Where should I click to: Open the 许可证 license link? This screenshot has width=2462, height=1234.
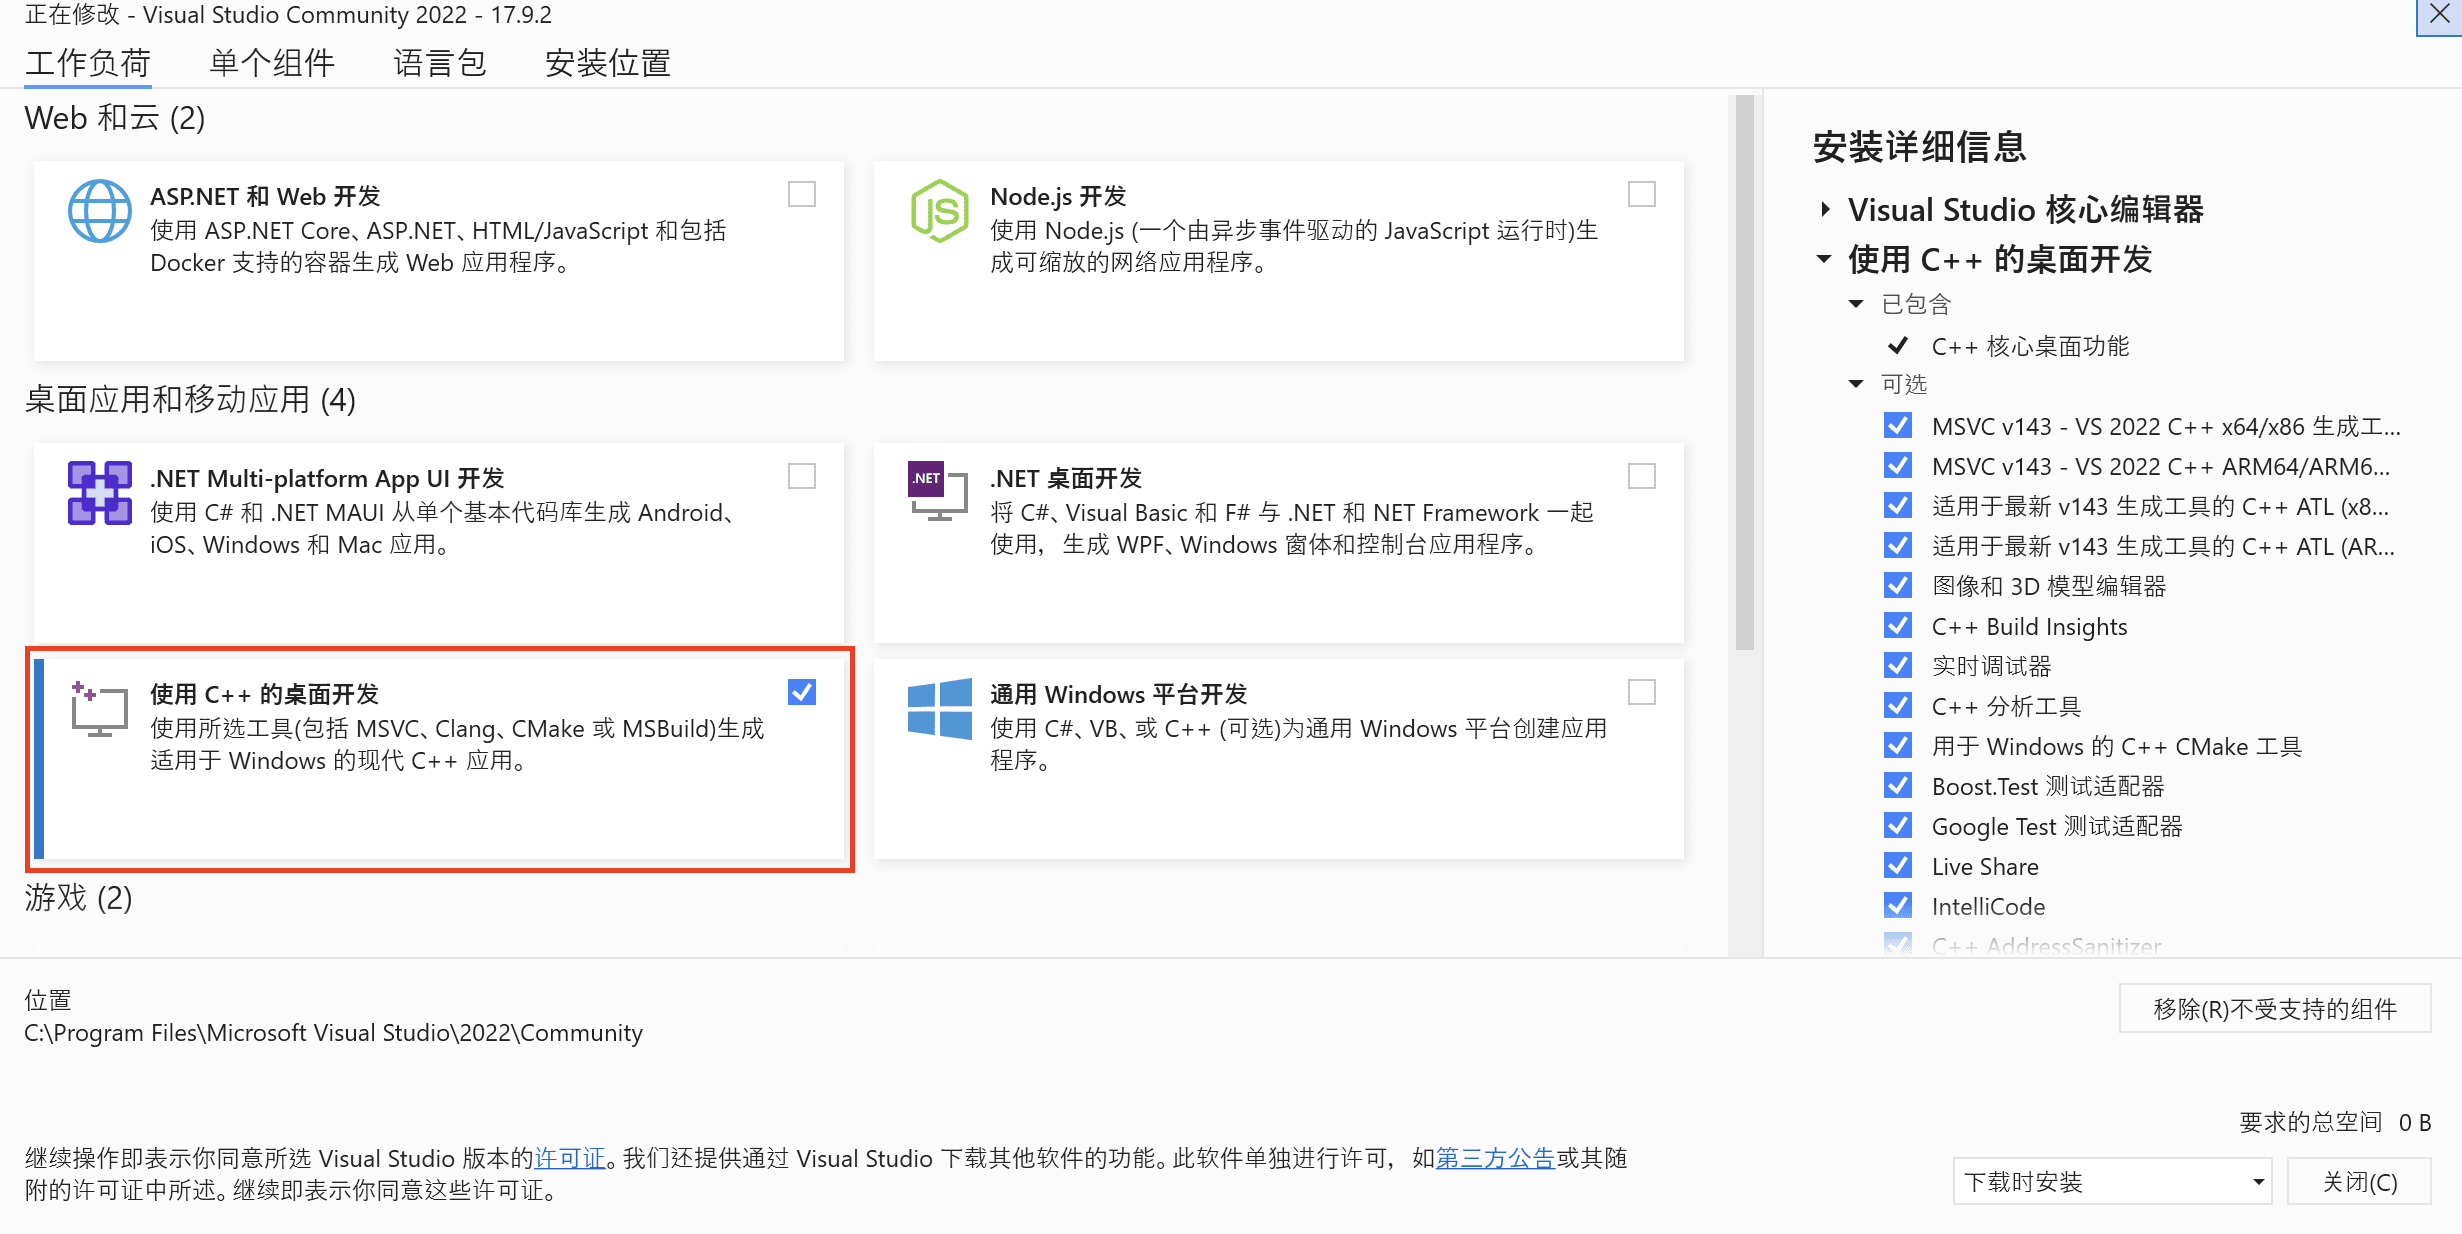pyautogui.click(x=570, y=1158)
